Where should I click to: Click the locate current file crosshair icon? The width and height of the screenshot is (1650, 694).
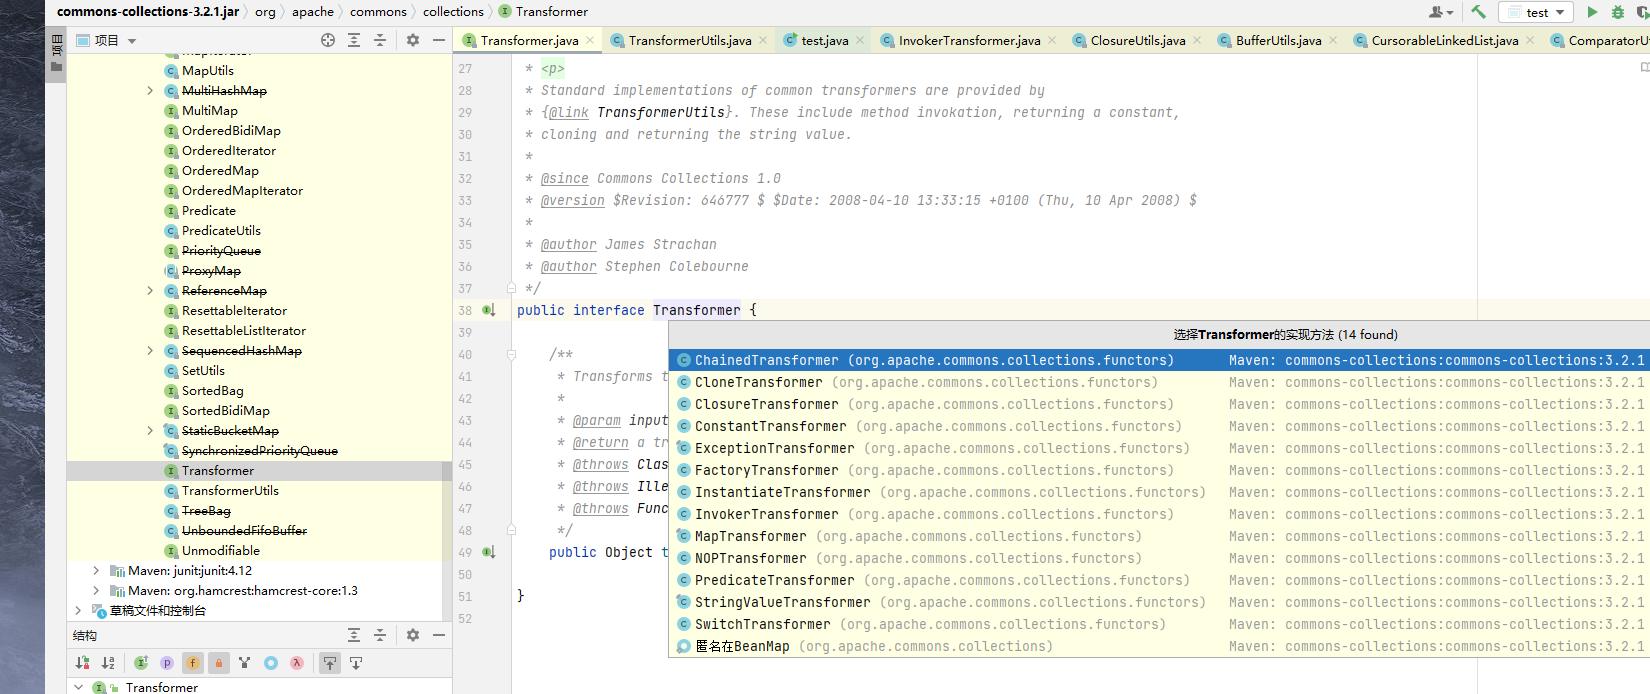point(328,40)
